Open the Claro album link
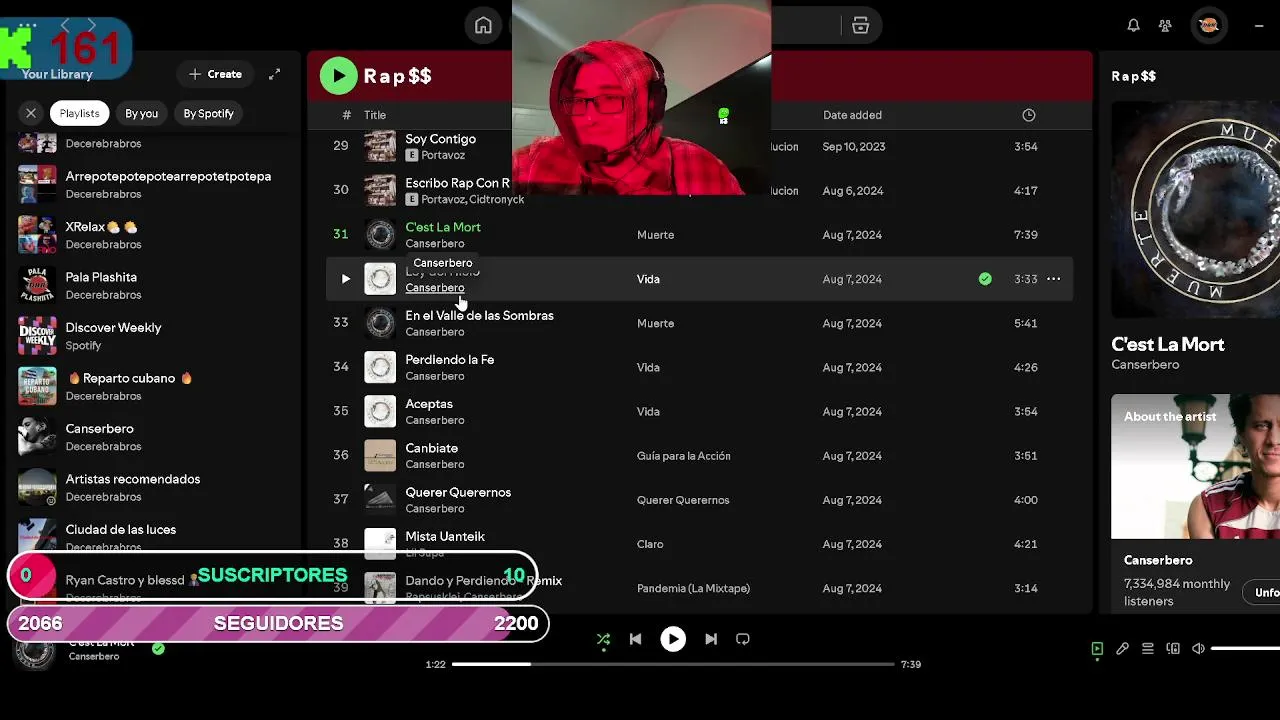 (x=650, y=544)
